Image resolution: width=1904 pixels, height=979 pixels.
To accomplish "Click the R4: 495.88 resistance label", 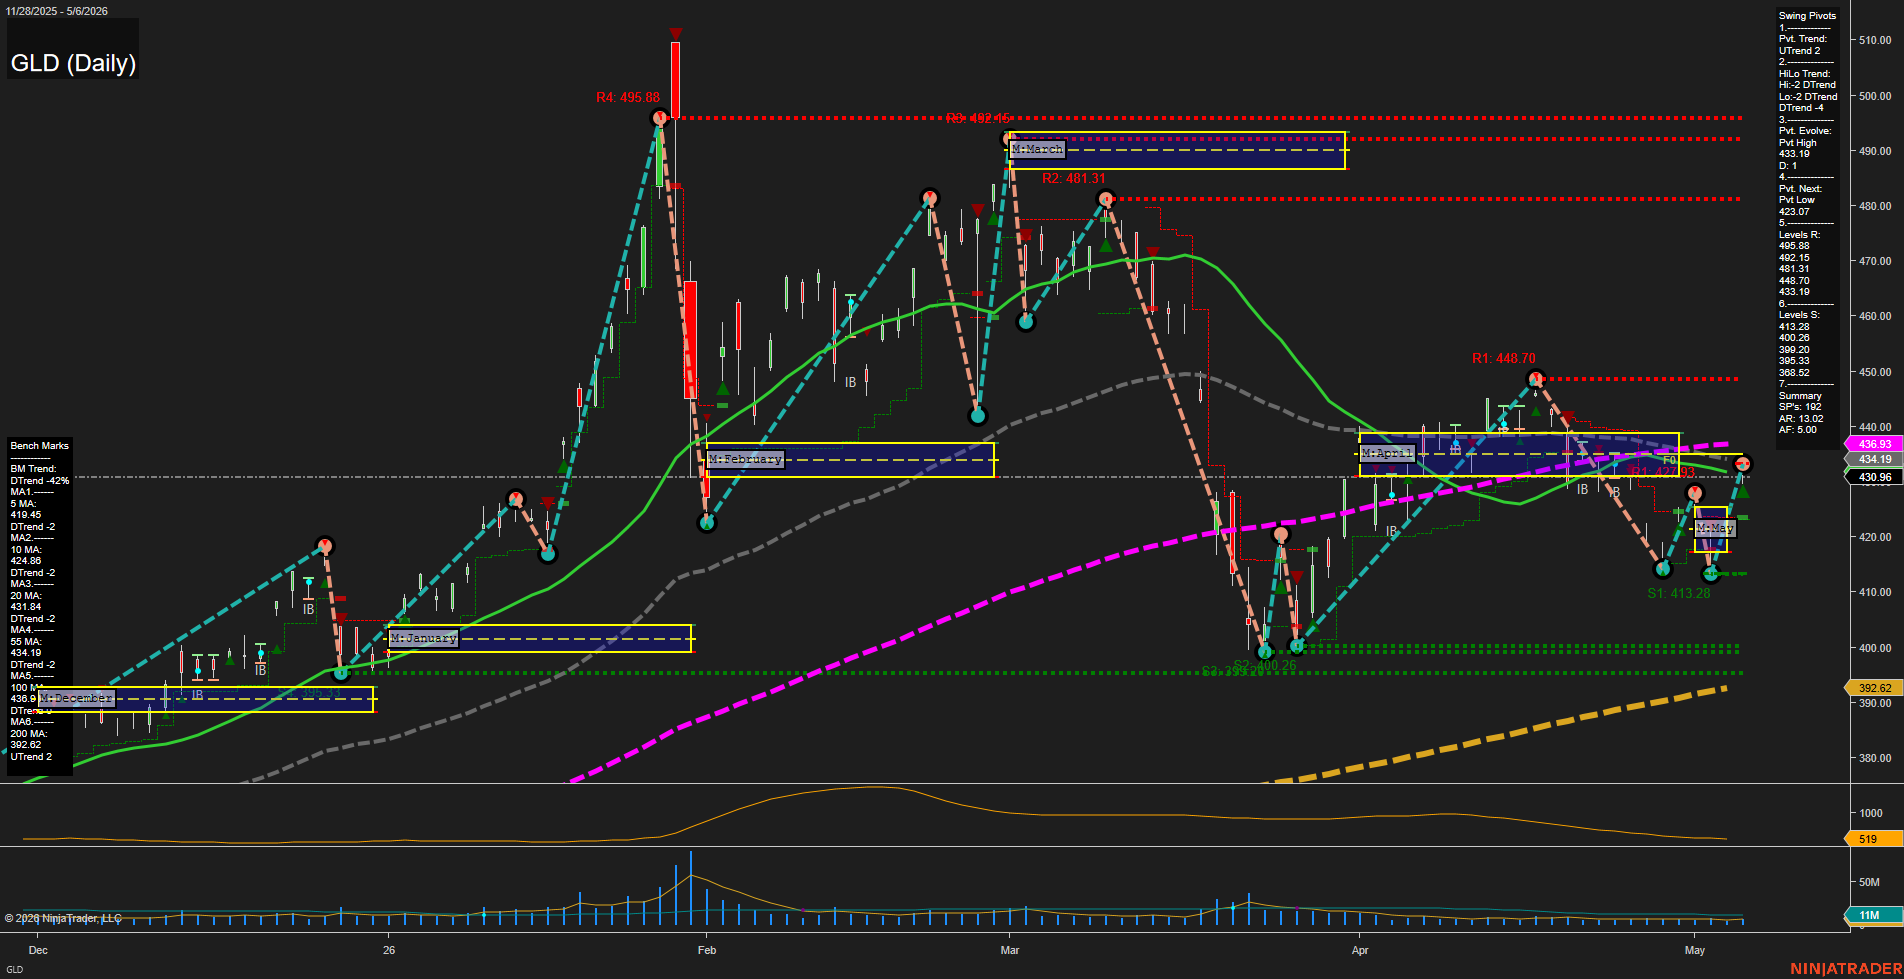I will tap(628, 97).
